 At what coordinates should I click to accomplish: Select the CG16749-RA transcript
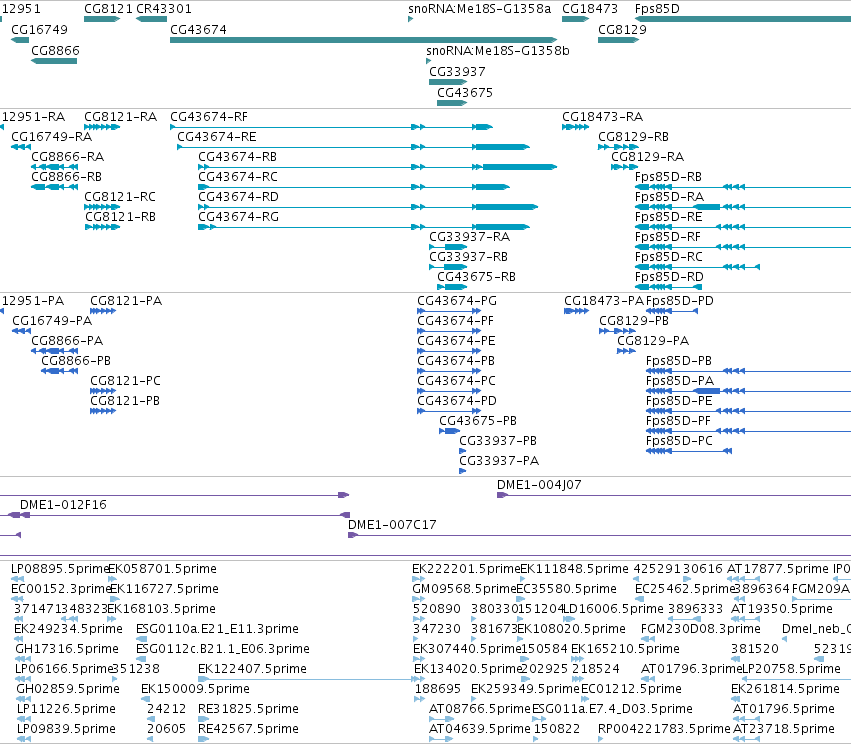tap(21, 147)
